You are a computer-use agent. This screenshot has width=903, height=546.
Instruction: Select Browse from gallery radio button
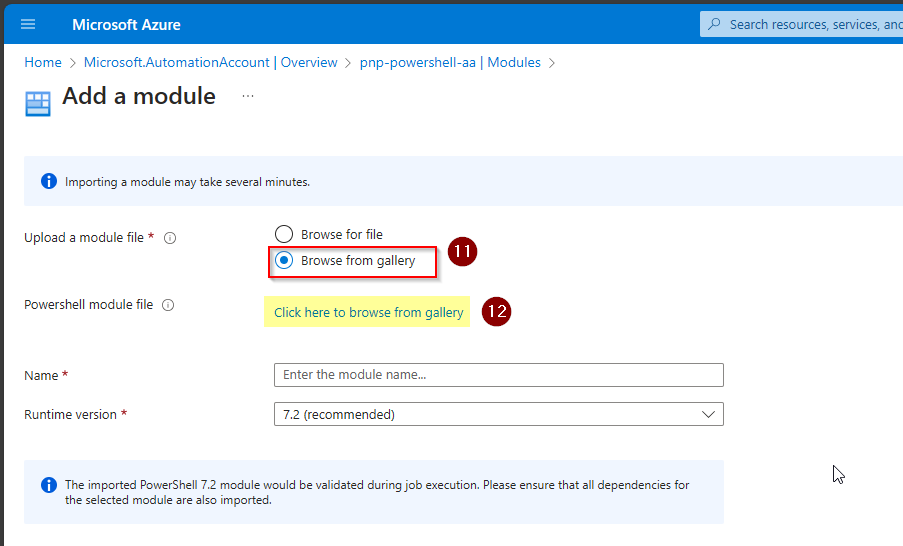(x=284, y=260)
